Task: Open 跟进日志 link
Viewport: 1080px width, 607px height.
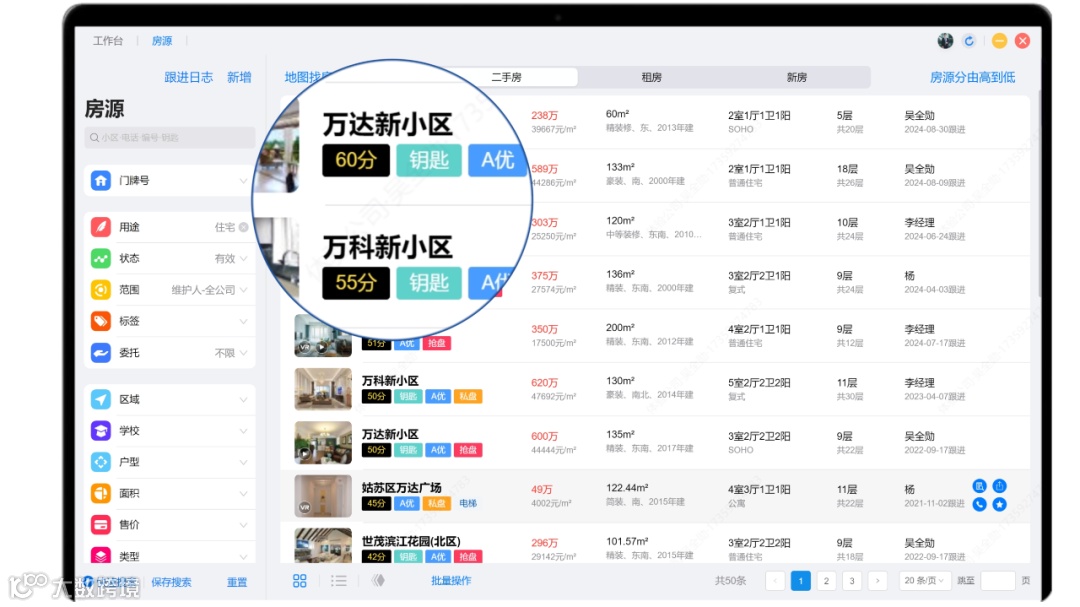Action: coord(188,77)
